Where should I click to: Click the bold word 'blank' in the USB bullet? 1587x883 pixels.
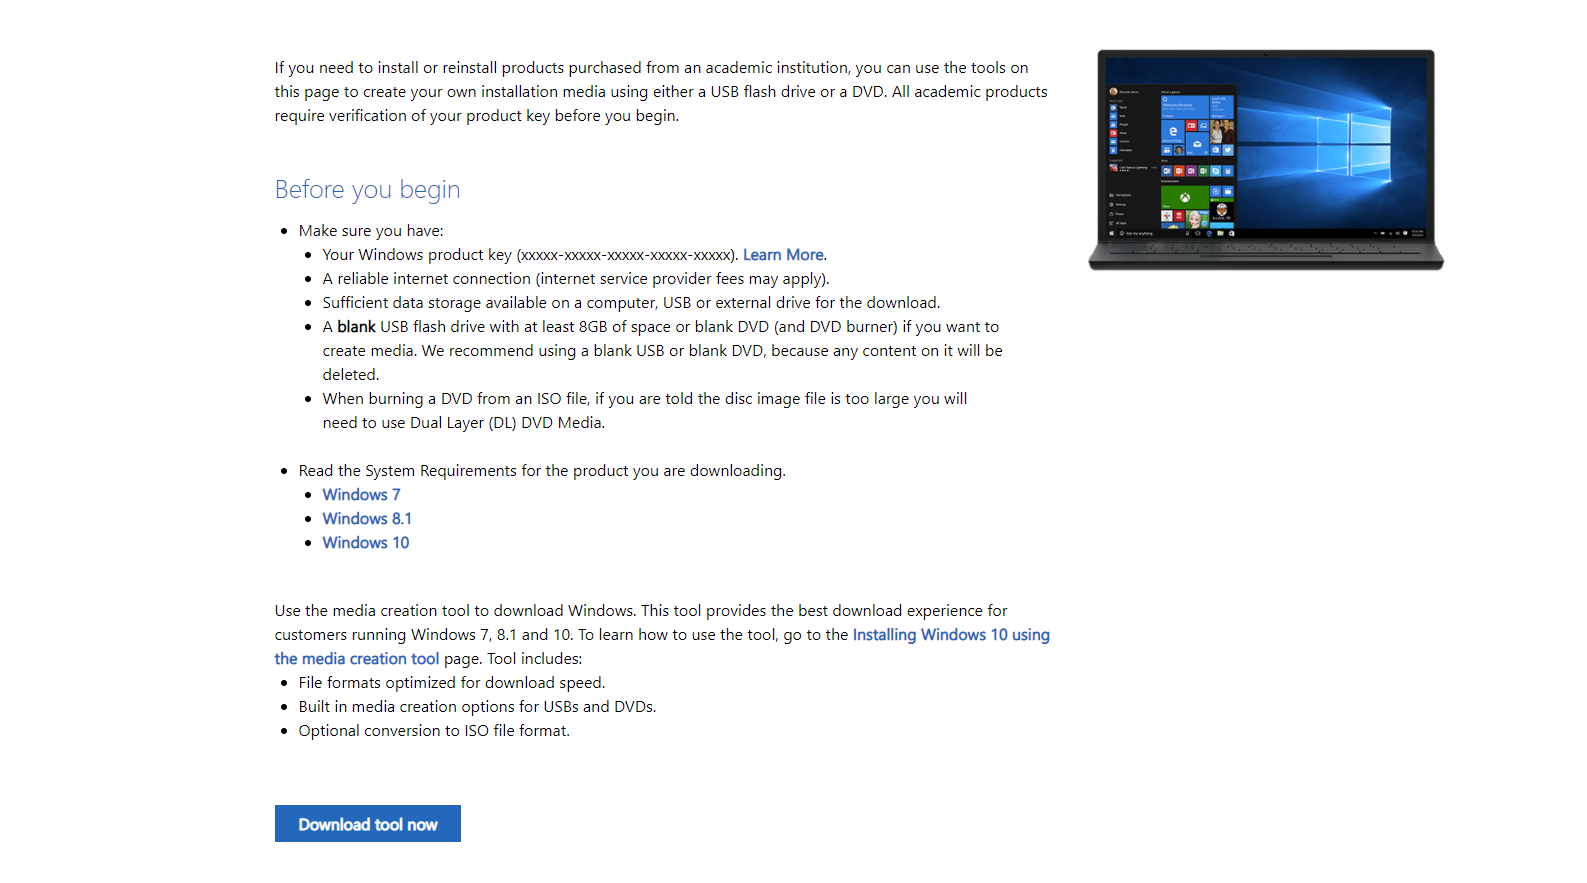(x=356, y=327)
